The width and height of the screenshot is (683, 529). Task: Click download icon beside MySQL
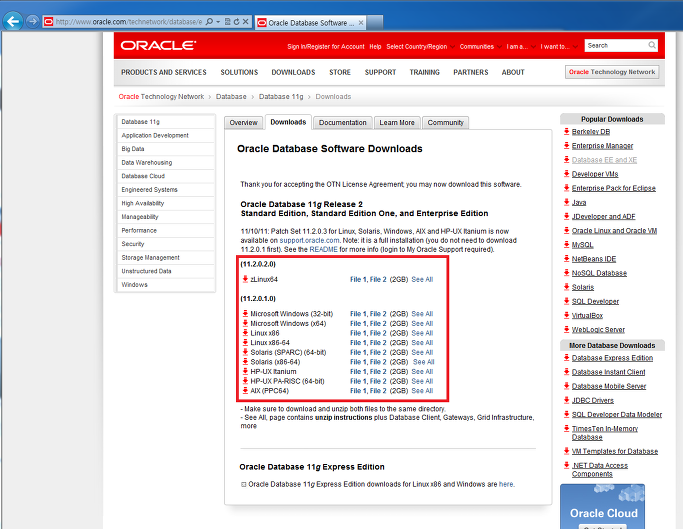(x=566, y=244)
